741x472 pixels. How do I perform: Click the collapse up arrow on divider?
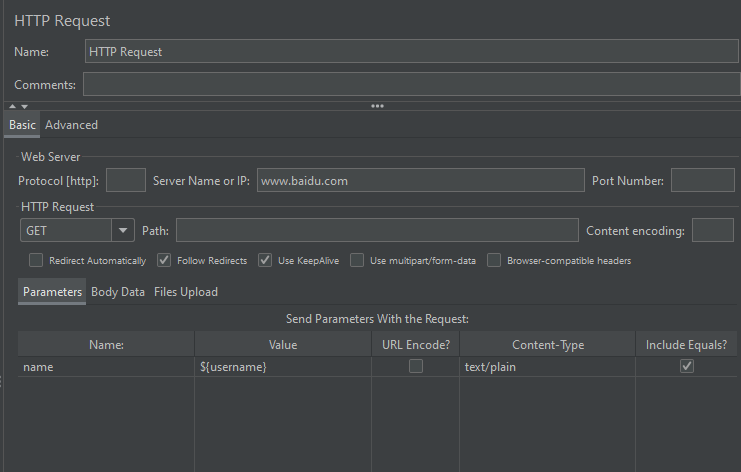12,106
